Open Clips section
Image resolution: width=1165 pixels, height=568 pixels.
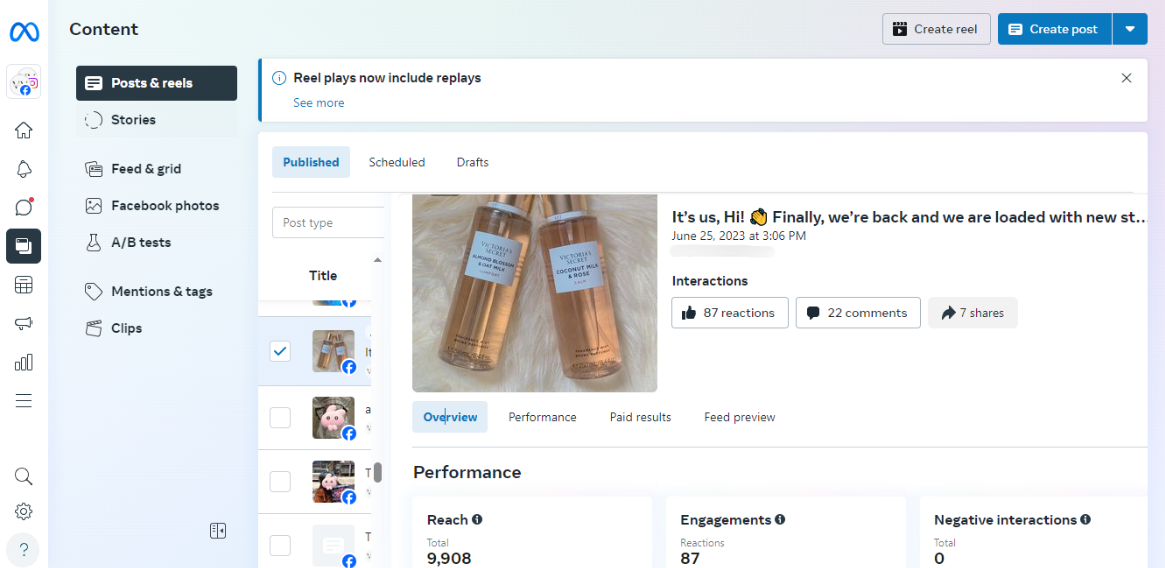156,328
